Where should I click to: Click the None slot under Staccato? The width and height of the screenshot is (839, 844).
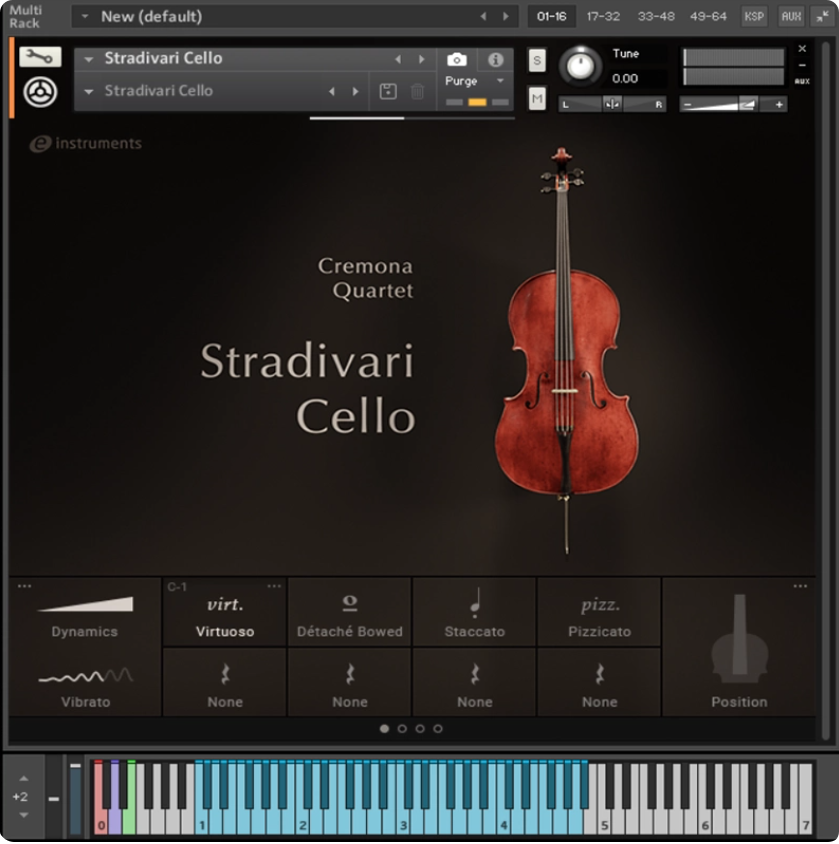474,683
